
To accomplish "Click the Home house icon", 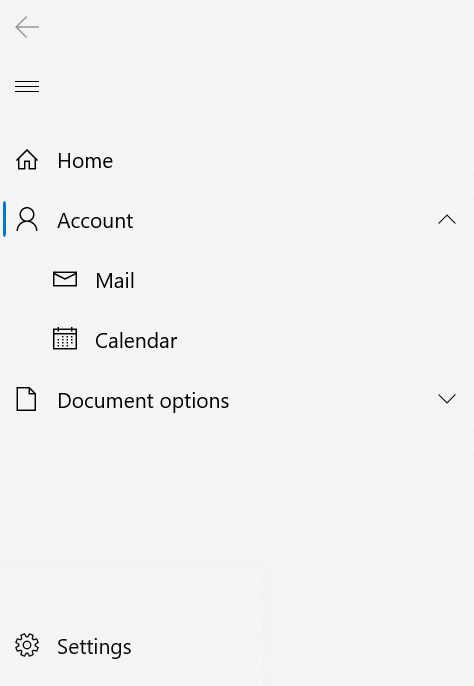I will click(27, 160).
